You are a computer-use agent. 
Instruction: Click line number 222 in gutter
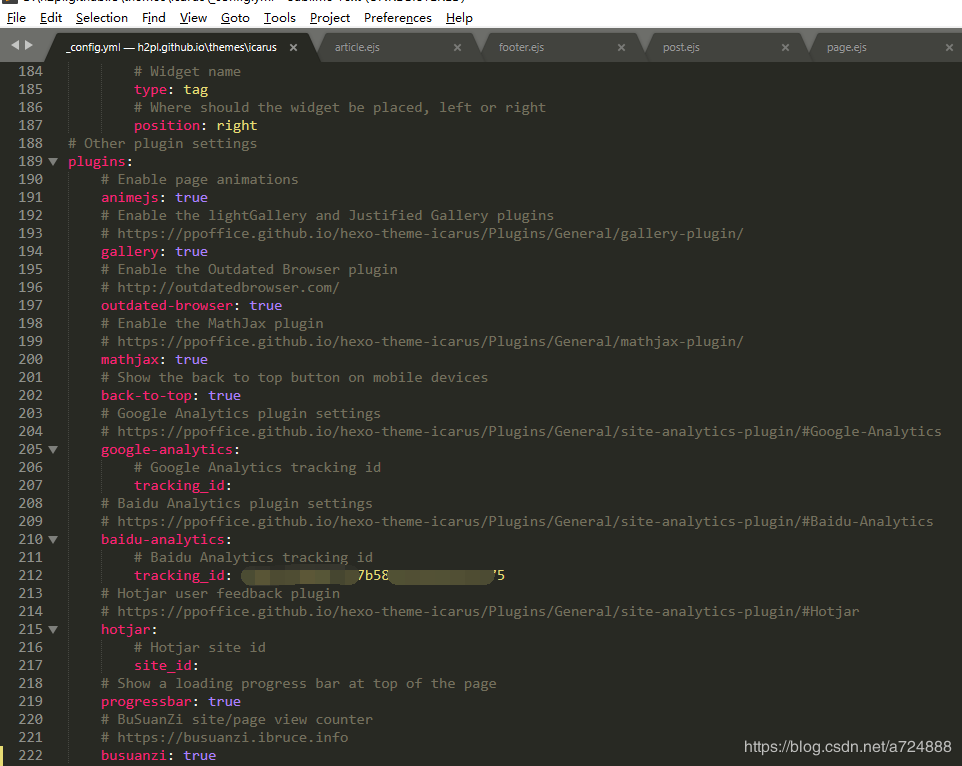coord(31,755)
